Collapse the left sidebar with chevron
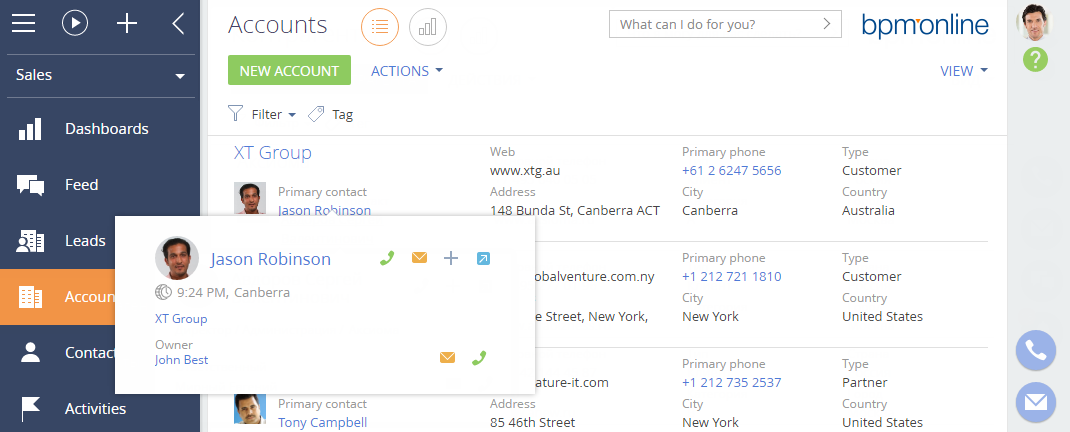 click(x=178, y=23)
